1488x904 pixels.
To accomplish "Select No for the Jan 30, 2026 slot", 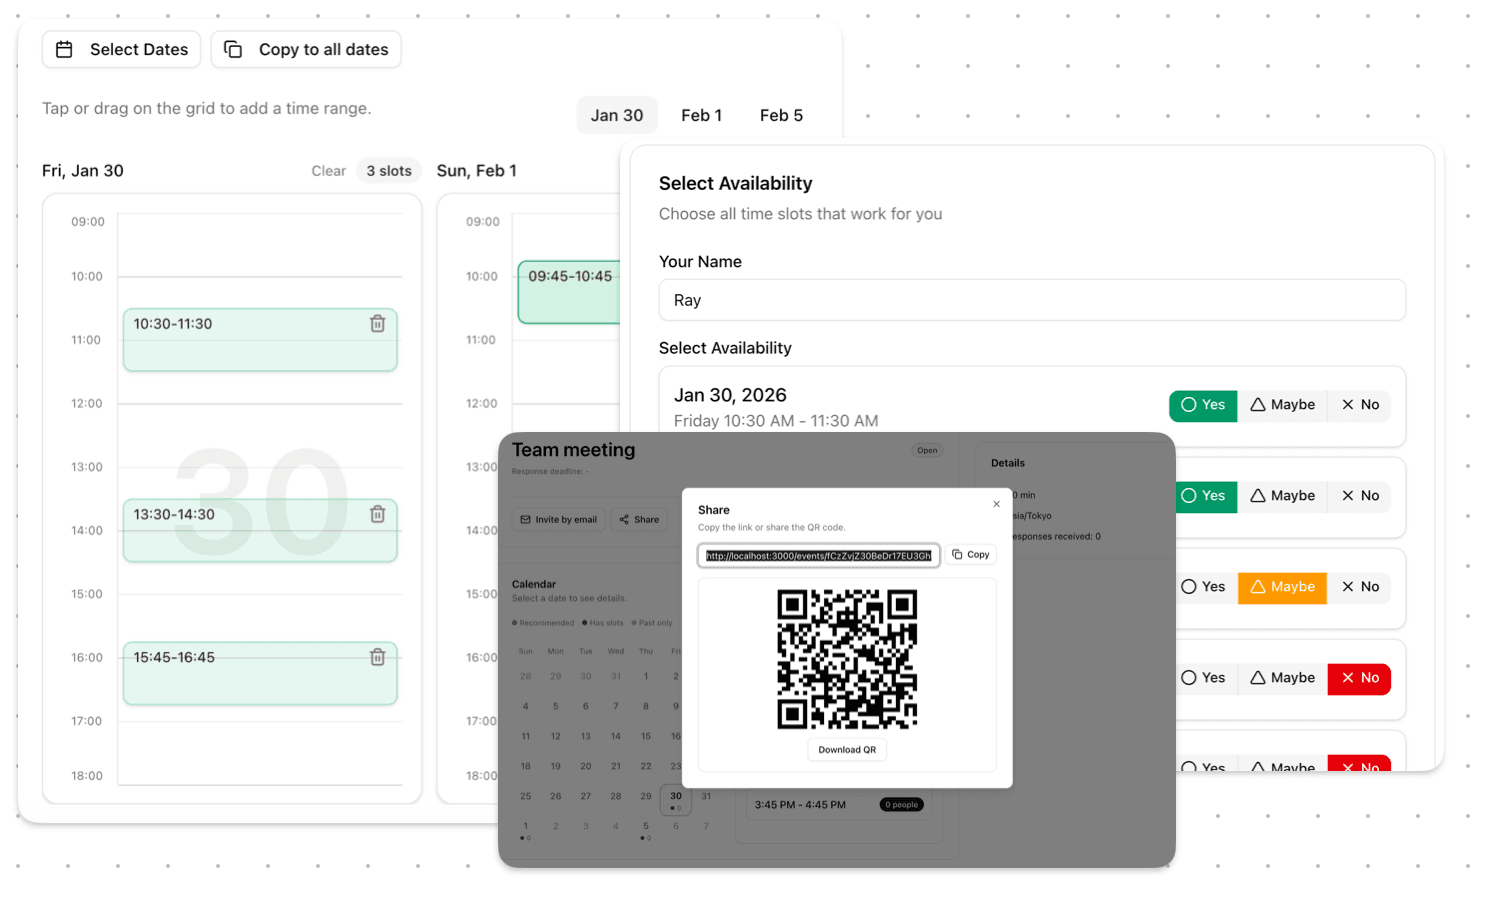I will [1360, 405].
